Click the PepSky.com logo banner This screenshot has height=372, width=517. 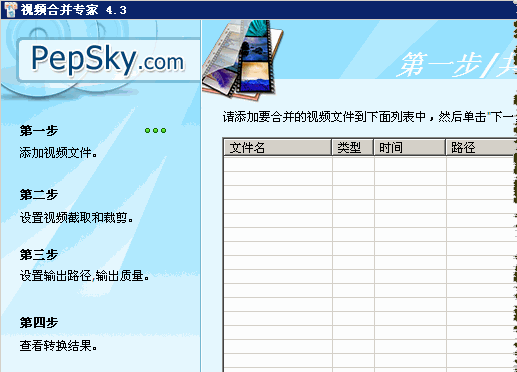108,60
